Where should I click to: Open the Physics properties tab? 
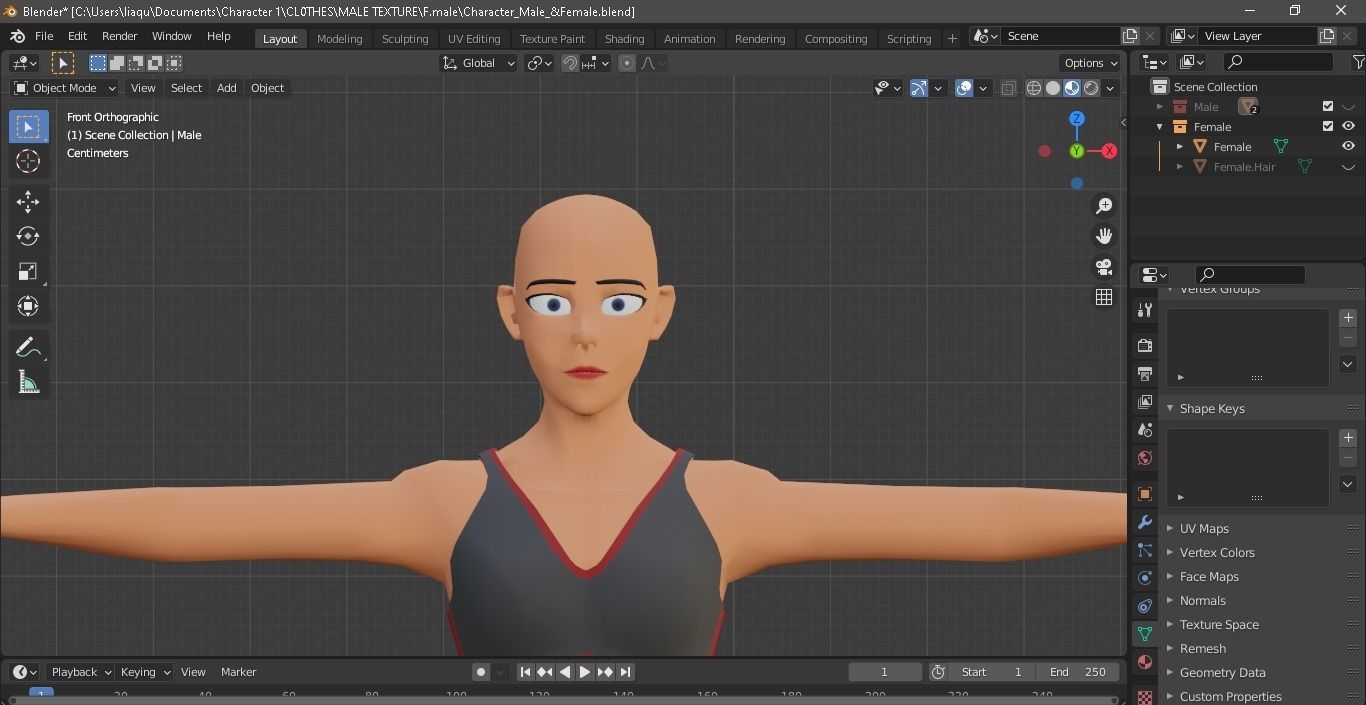click(1145, 578)
